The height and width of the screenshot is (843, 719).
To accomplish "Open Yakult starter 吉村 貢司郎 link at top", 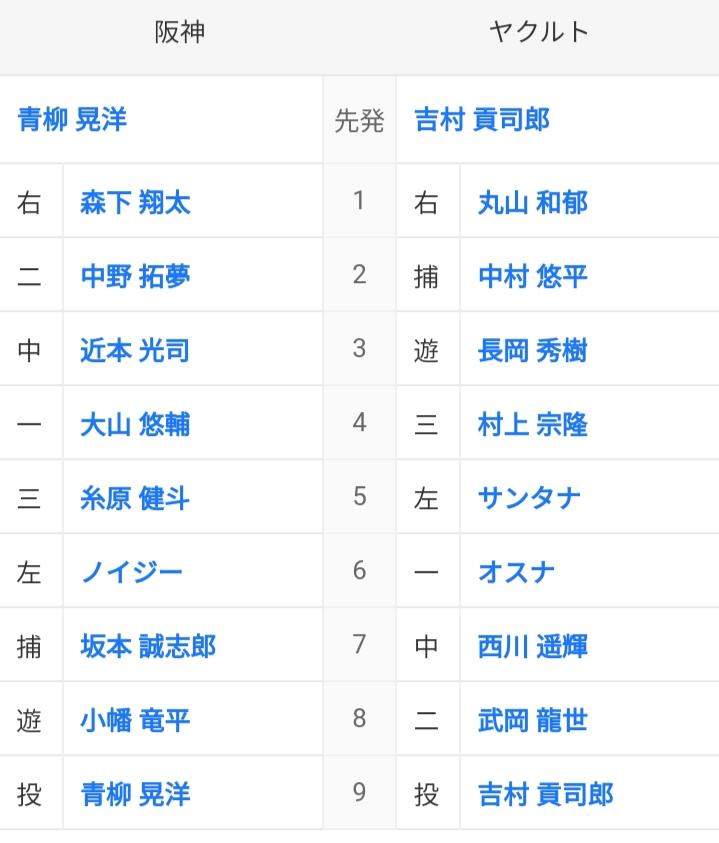I will coord(482,119).
